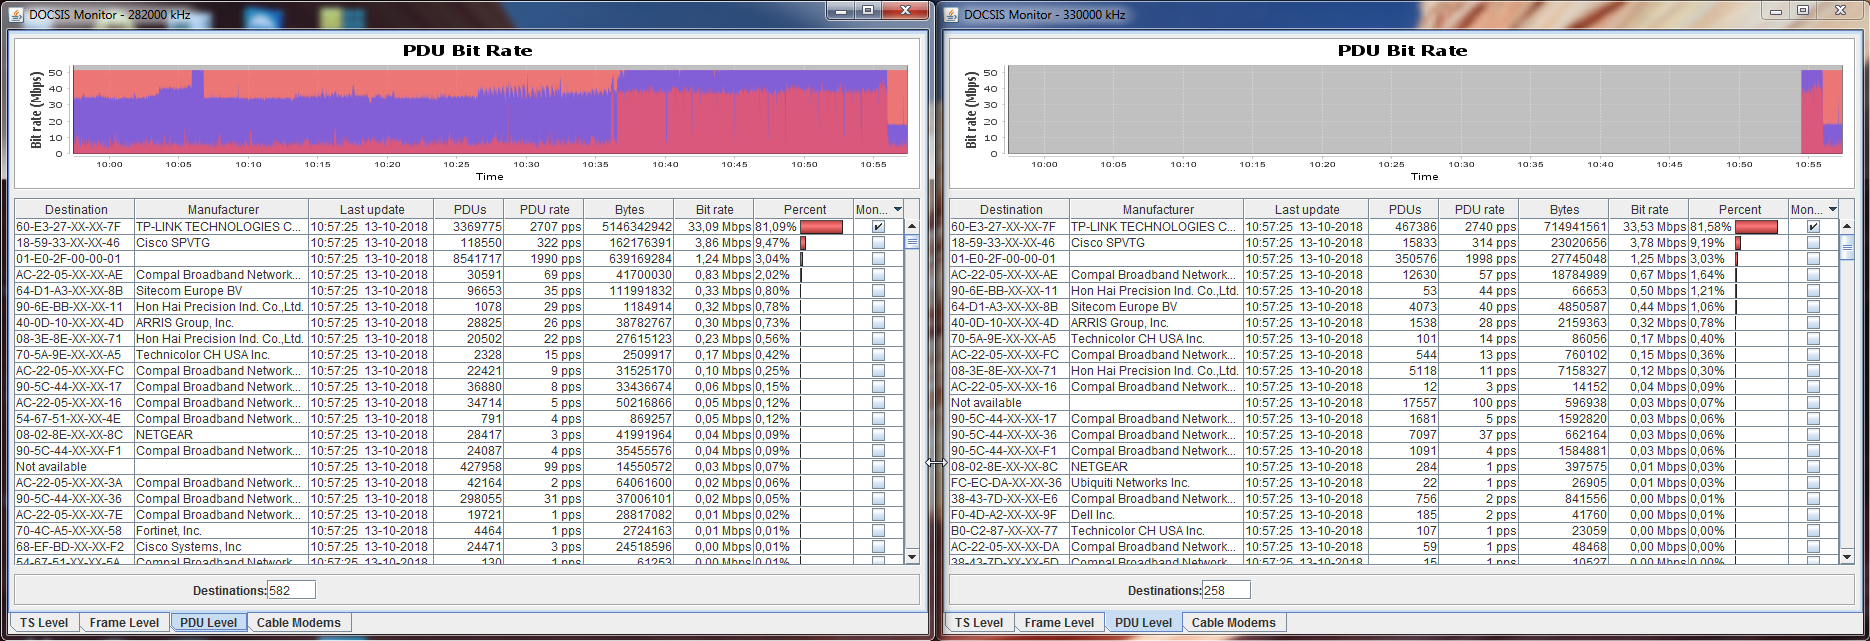Click 70-4C-A5-XX-XX-58 destination cell

[74, 531]
